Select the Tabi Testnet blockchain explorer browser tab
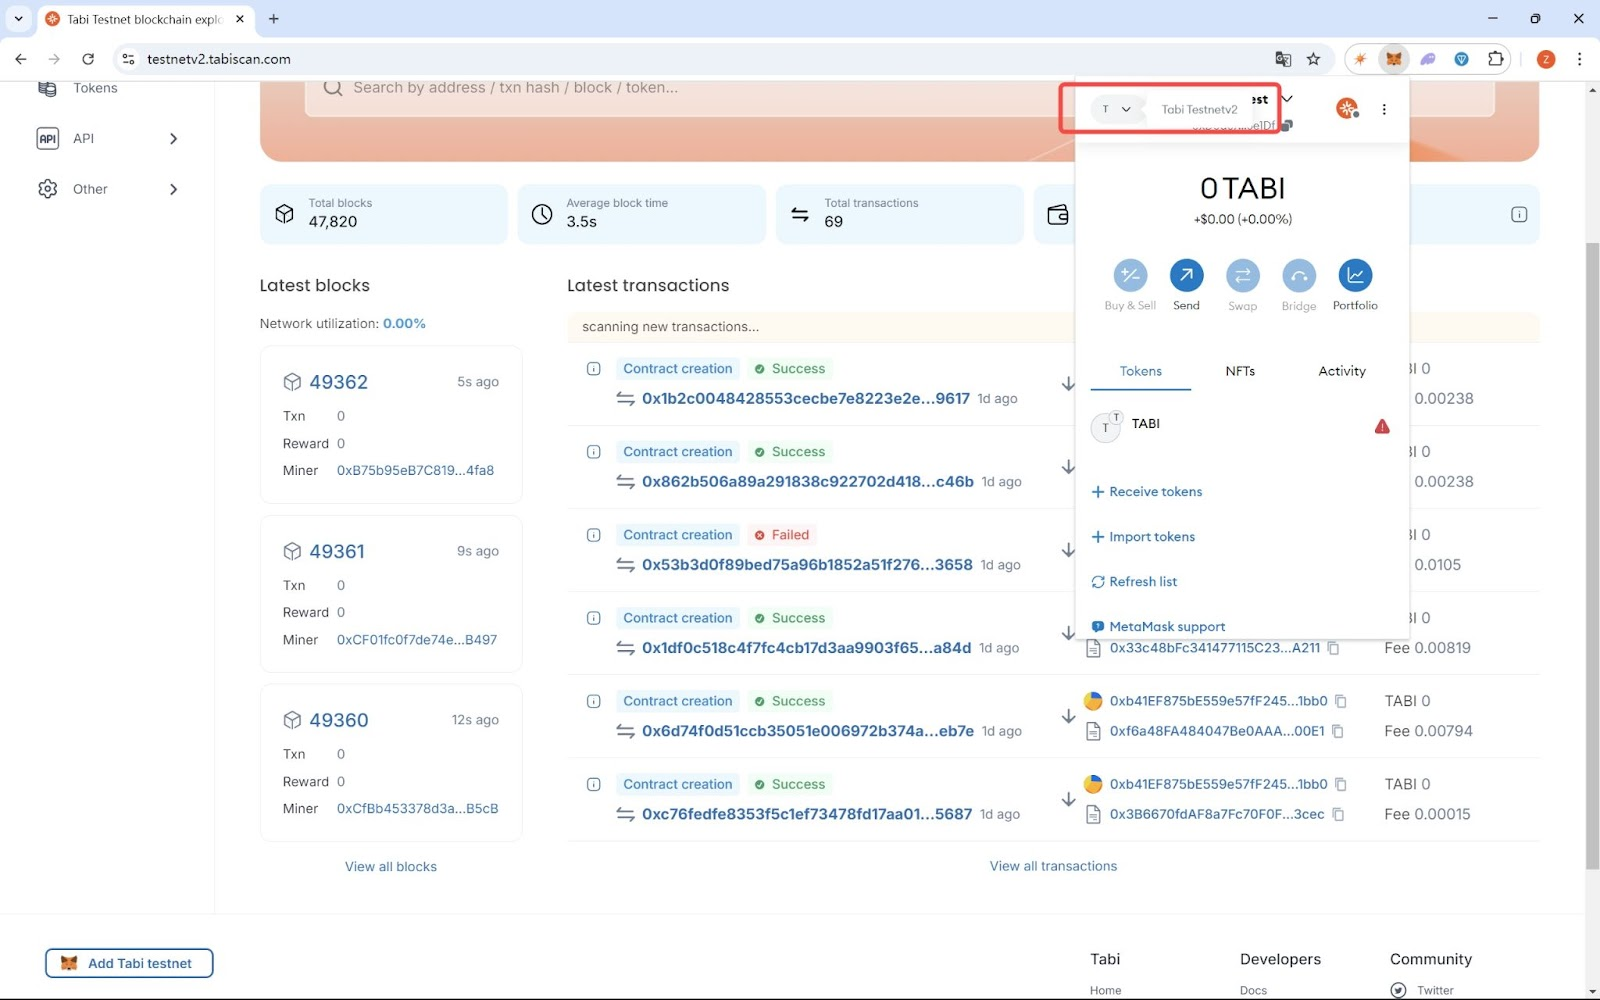The height and width of the screenshot is (1000, 1600). 145,19
